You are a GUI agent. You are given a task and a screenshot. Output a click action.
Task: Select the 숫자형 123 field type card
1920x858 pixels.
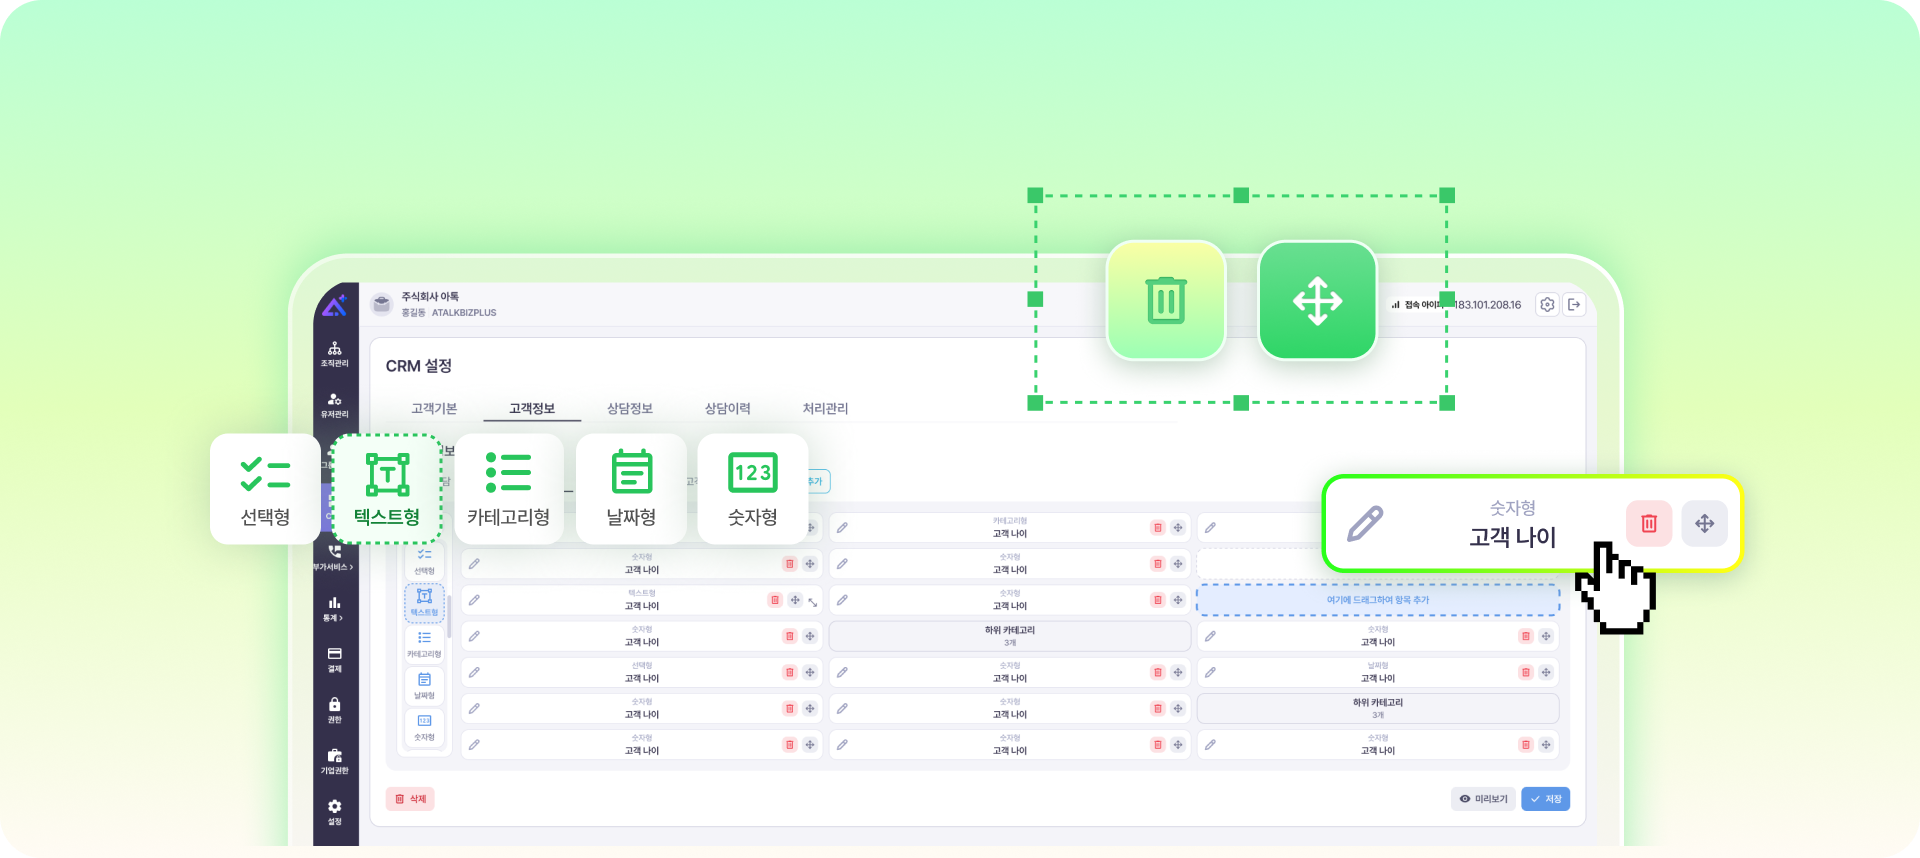(752, 489)
